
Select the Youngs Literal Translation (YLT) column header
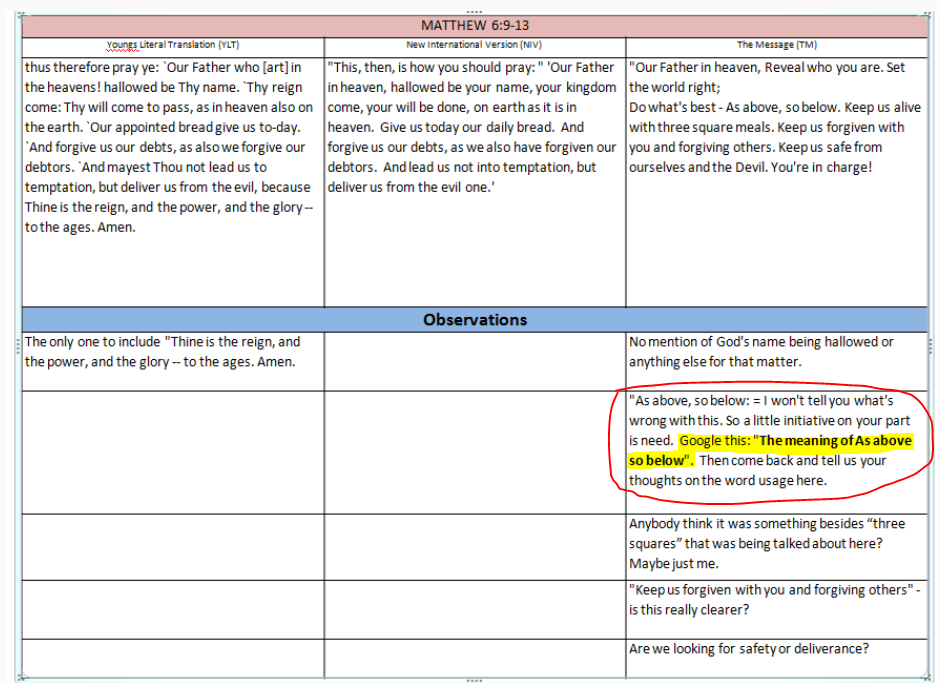pyautogui.click(x=173, y=46)
